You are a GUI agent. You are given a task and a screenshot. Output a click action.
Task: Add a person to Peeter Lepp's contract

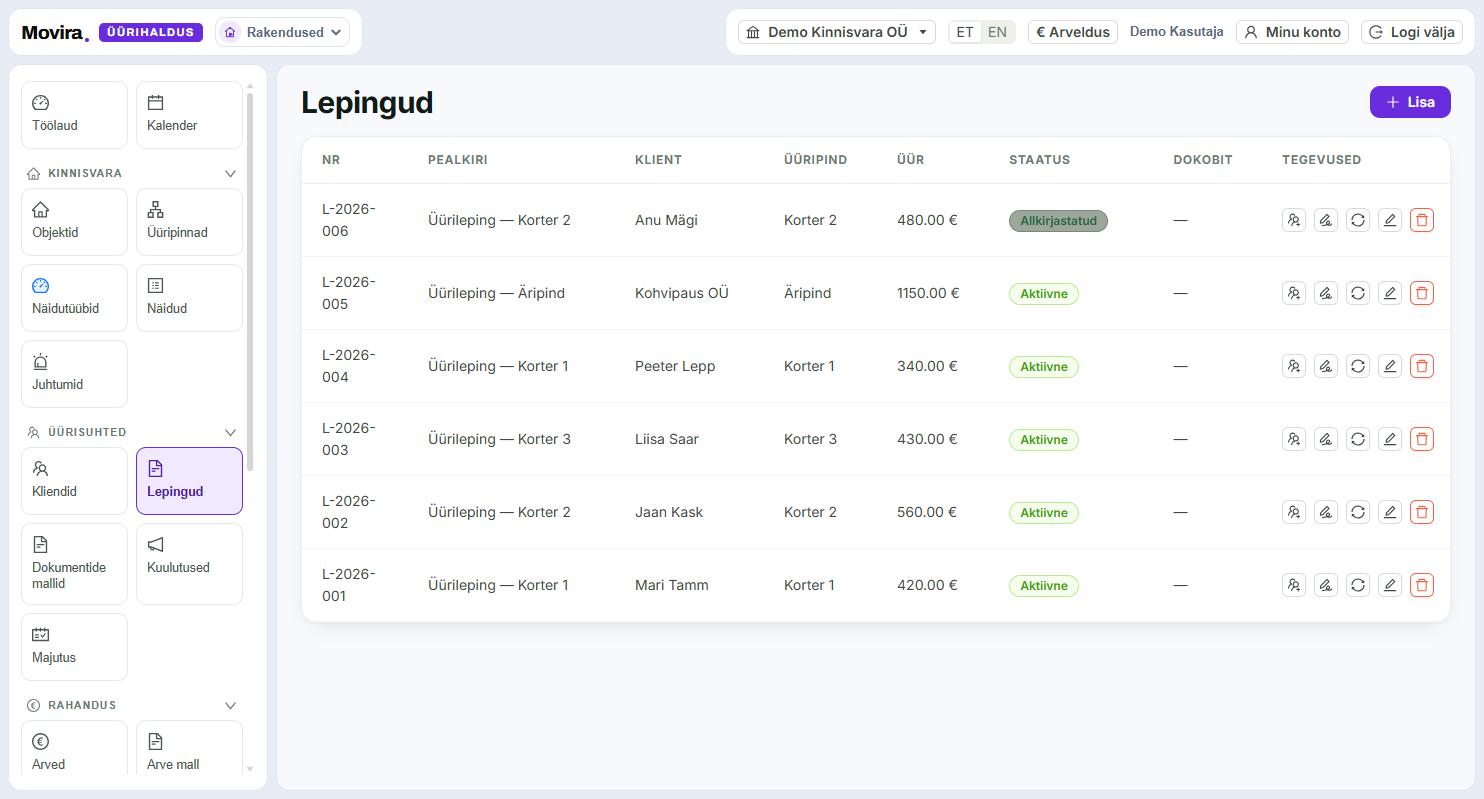(1294, 366)
